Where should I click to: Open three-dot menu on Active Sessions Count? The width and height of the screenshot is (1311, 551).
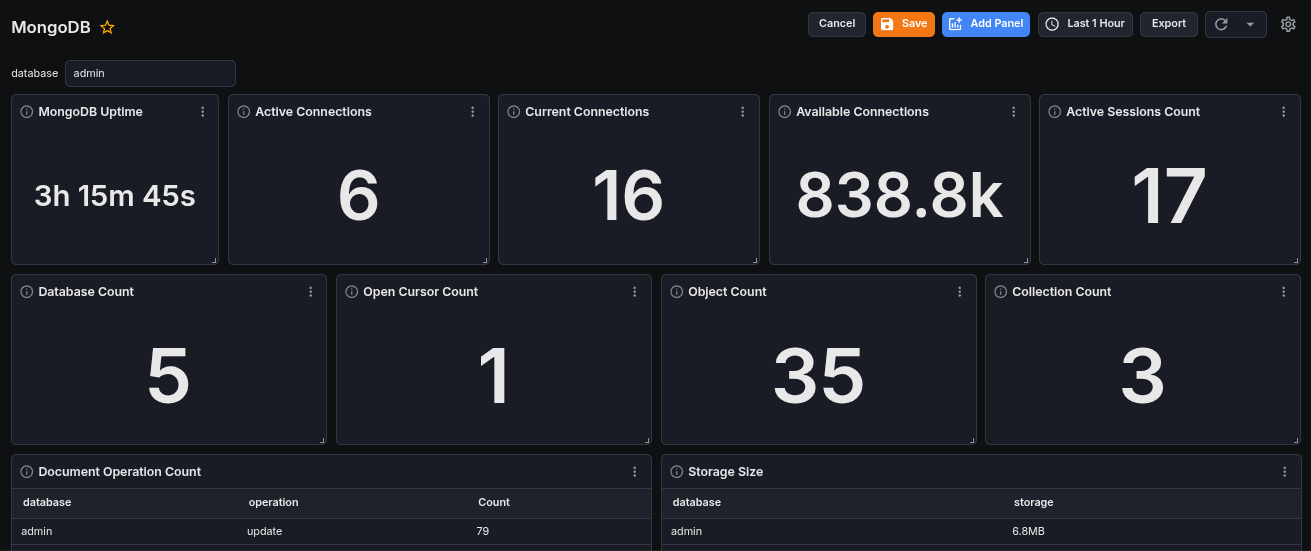[x=1284, y=112]
